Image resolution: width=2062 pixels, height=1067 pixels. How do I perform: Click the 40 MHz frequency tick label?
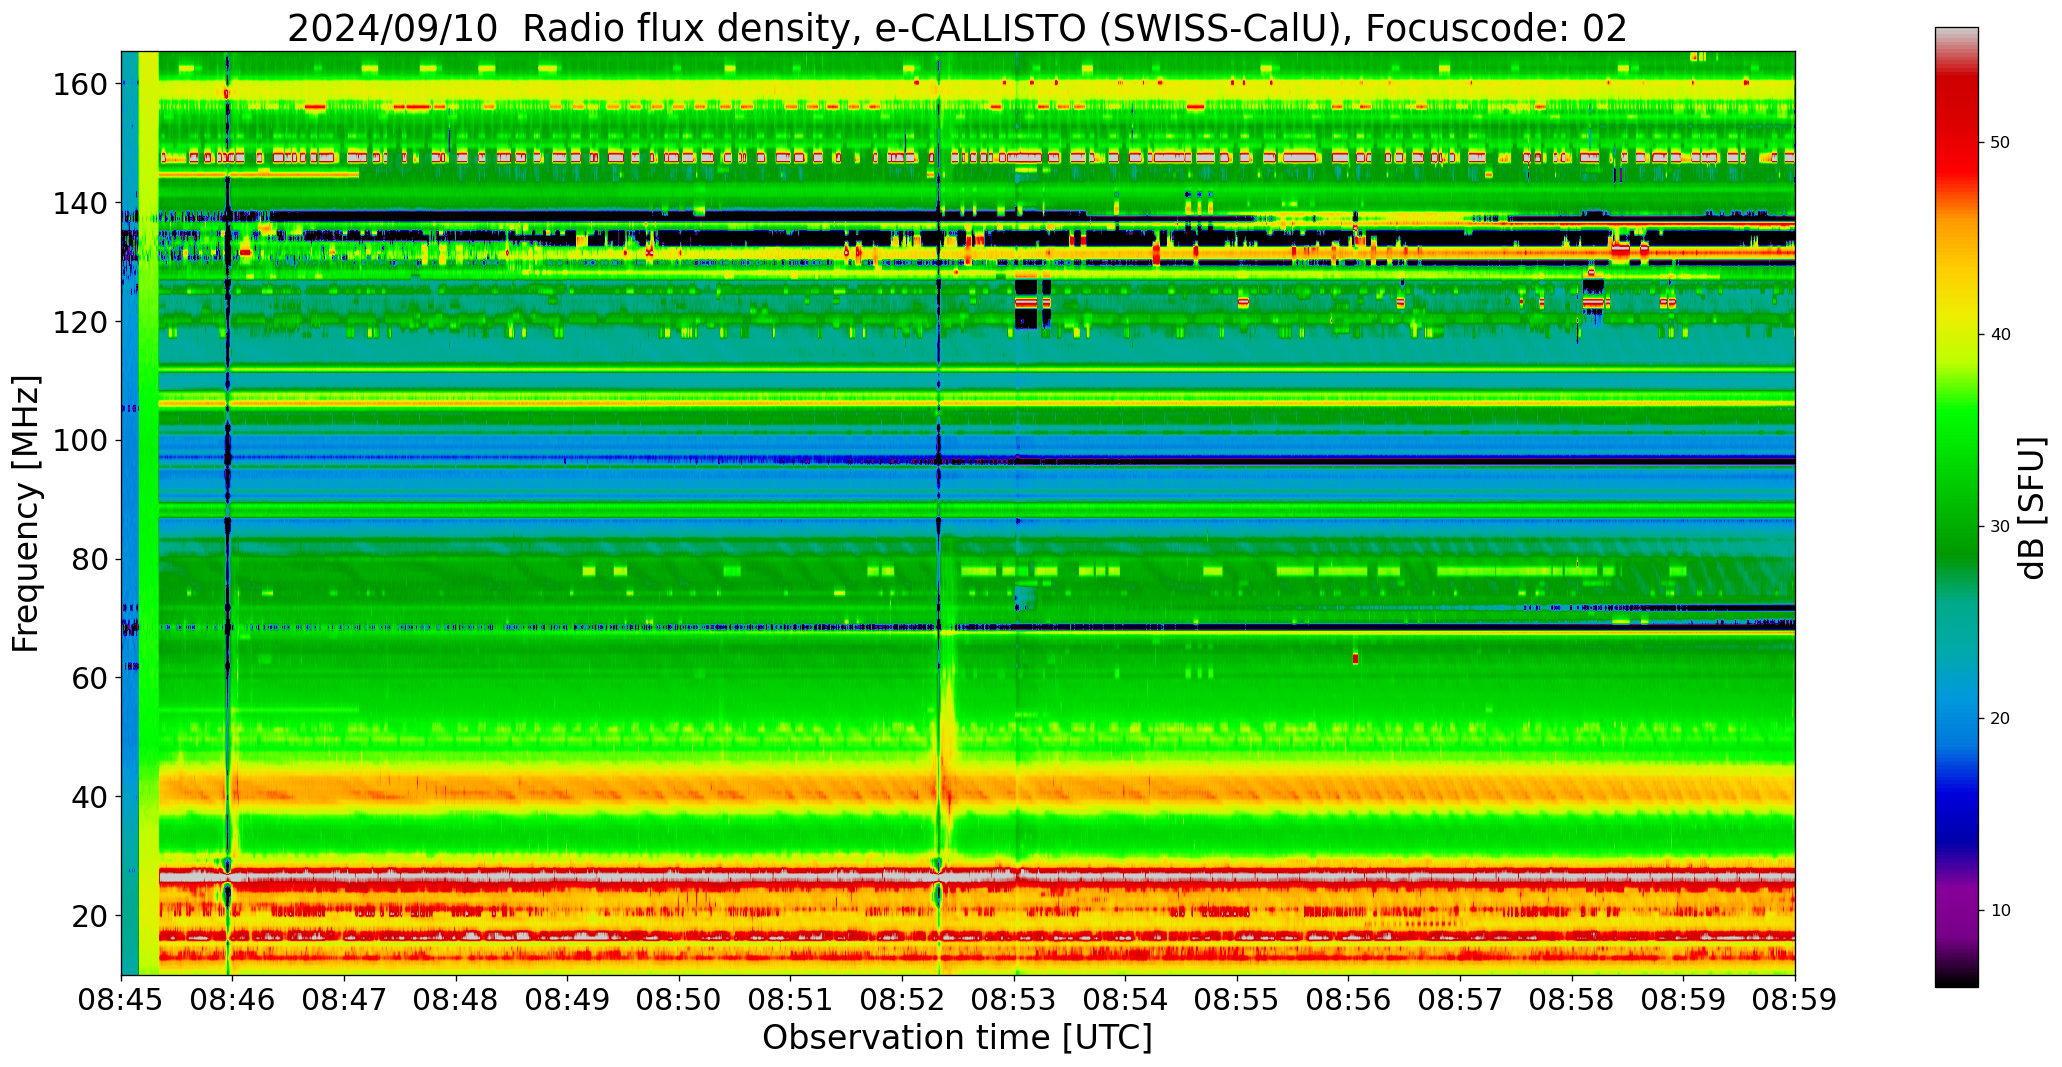click(x=89, y=797)
